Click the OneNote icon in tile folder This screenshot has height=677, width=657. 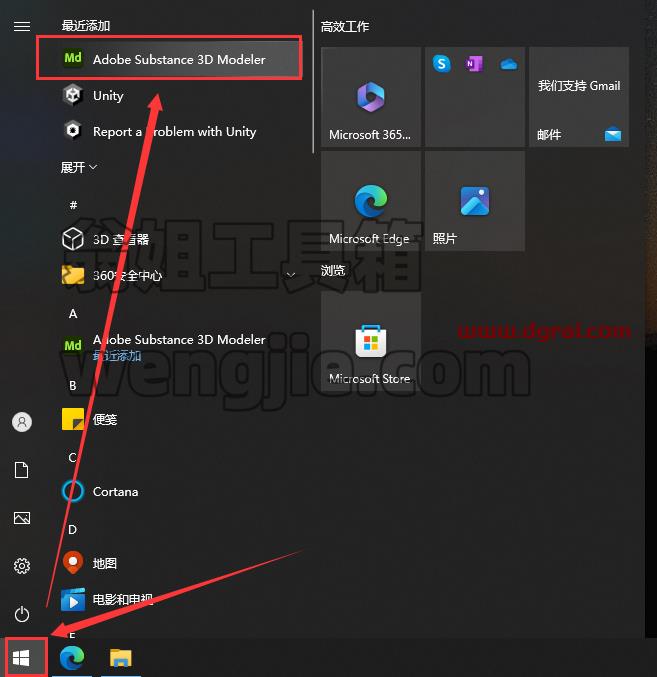point(474,64)
